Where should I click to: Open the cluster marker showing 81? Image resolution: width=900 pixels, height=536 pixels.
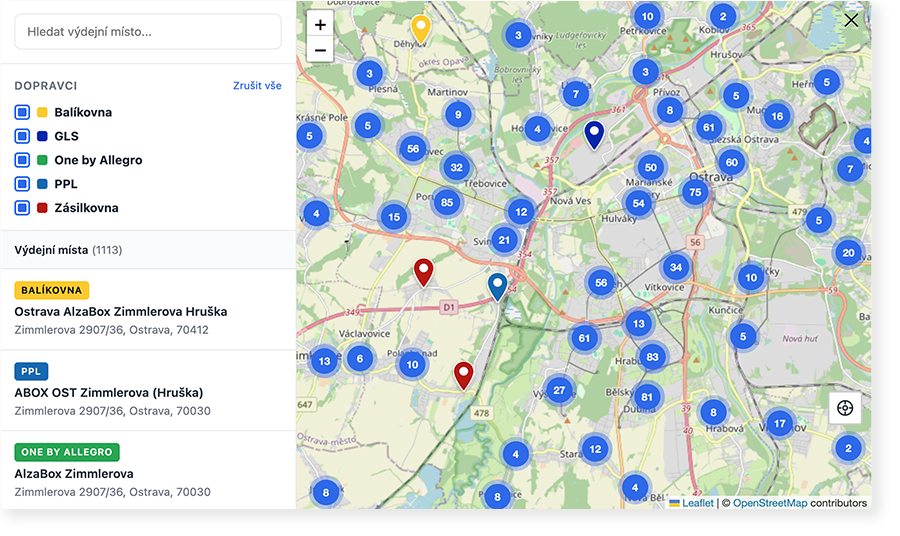647,397
